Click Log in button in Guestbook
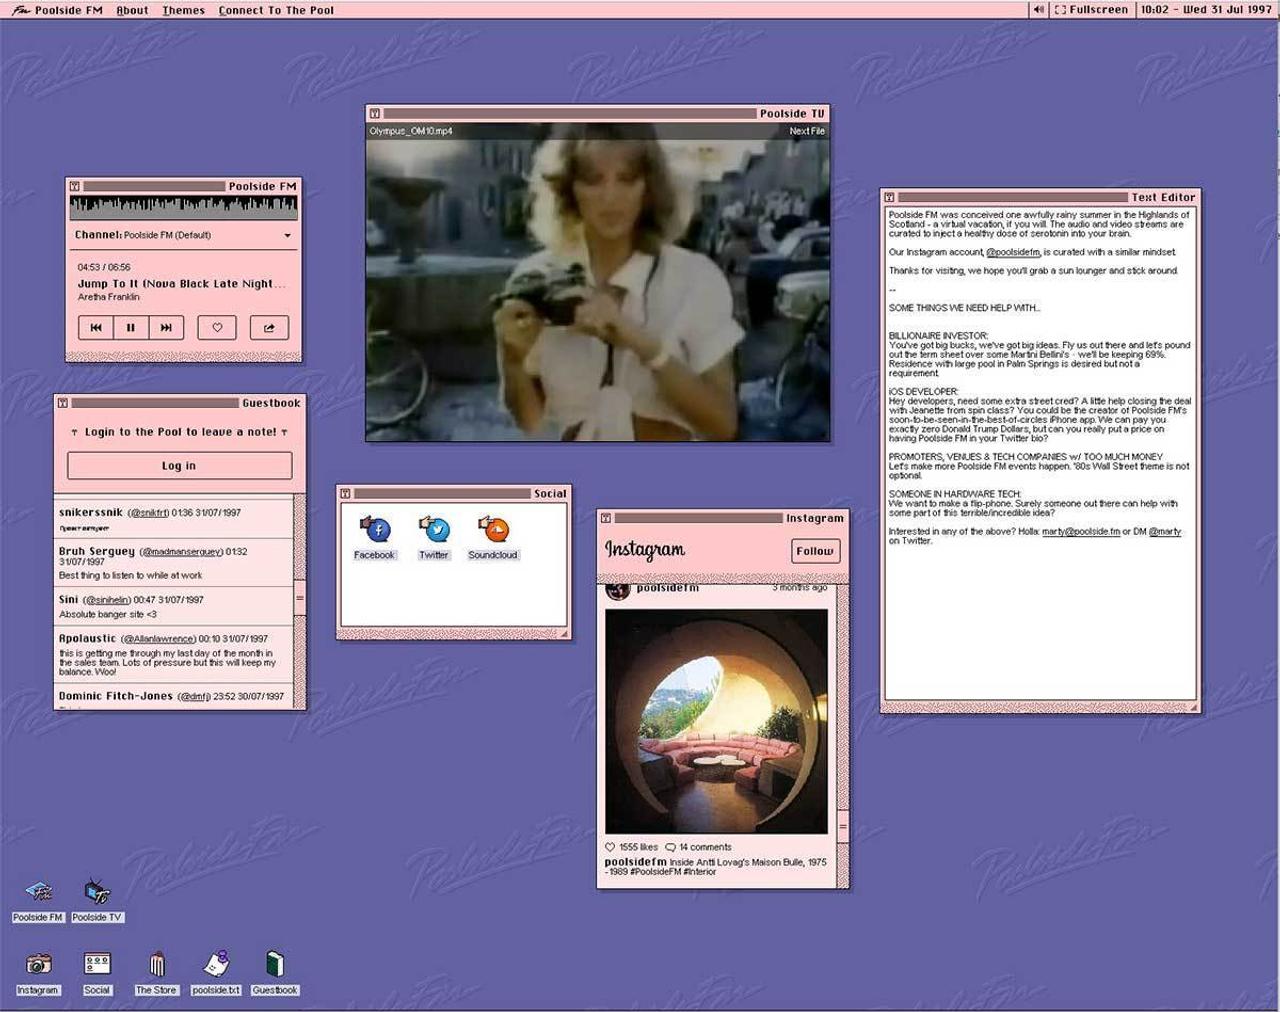1280x1012 pixels. 180,465
